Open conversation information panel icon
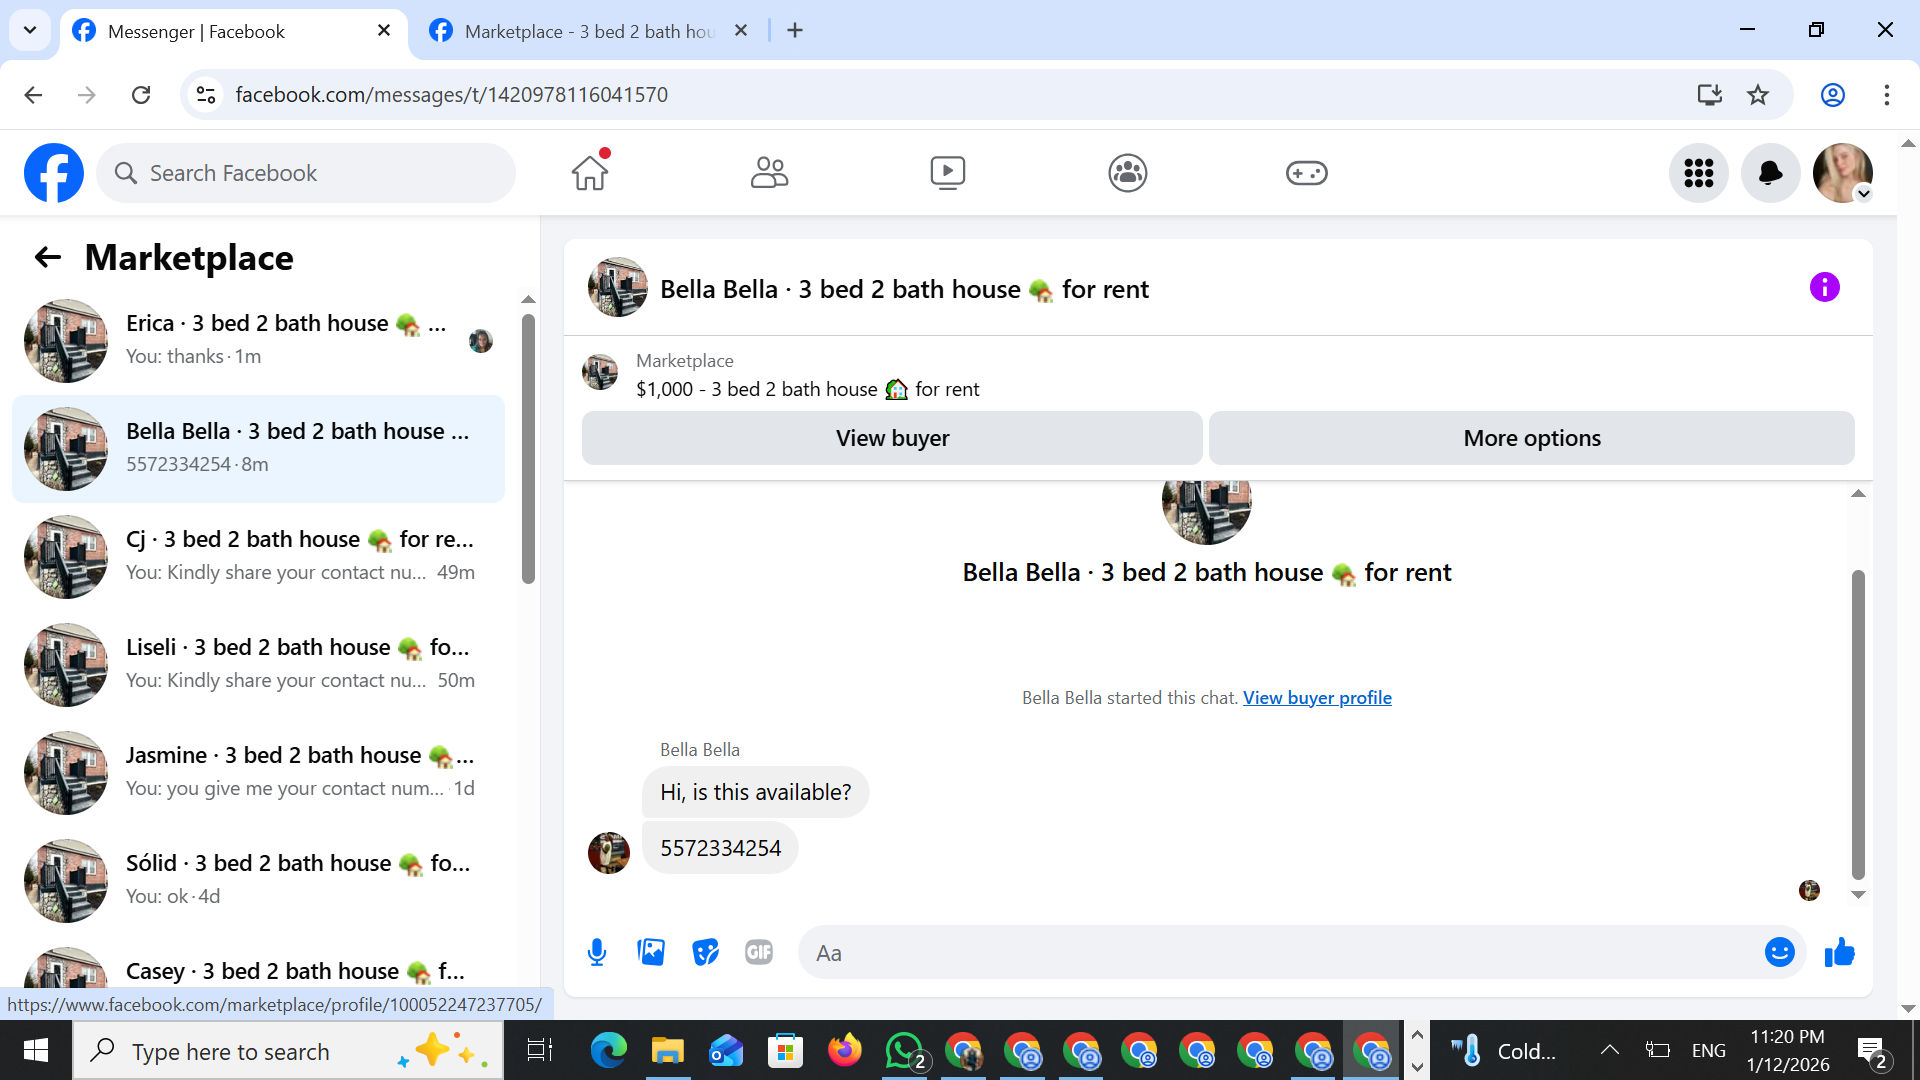 (1824, 288)
